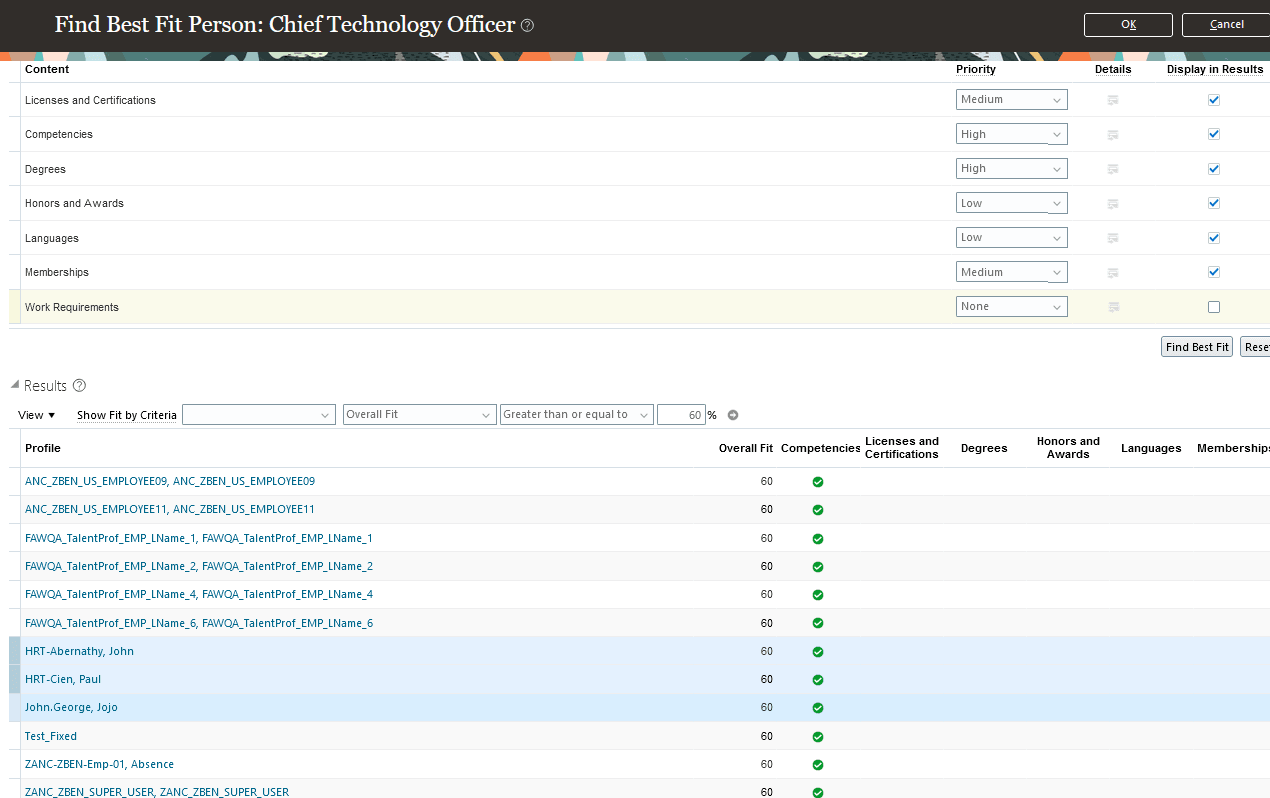Click the Find Best Fit button
This screenshot has height=798, width=1270.
1197,347
